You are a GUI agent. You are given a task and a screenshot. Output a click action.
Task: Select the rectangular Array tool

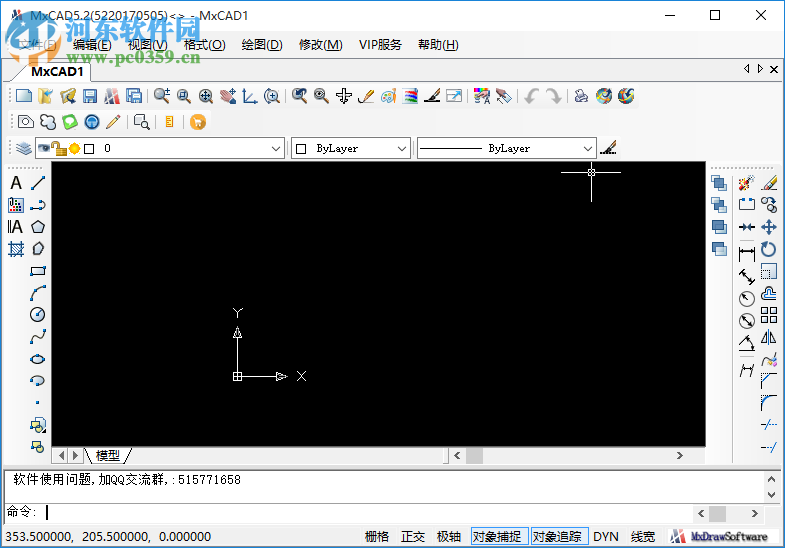[768, 315]
